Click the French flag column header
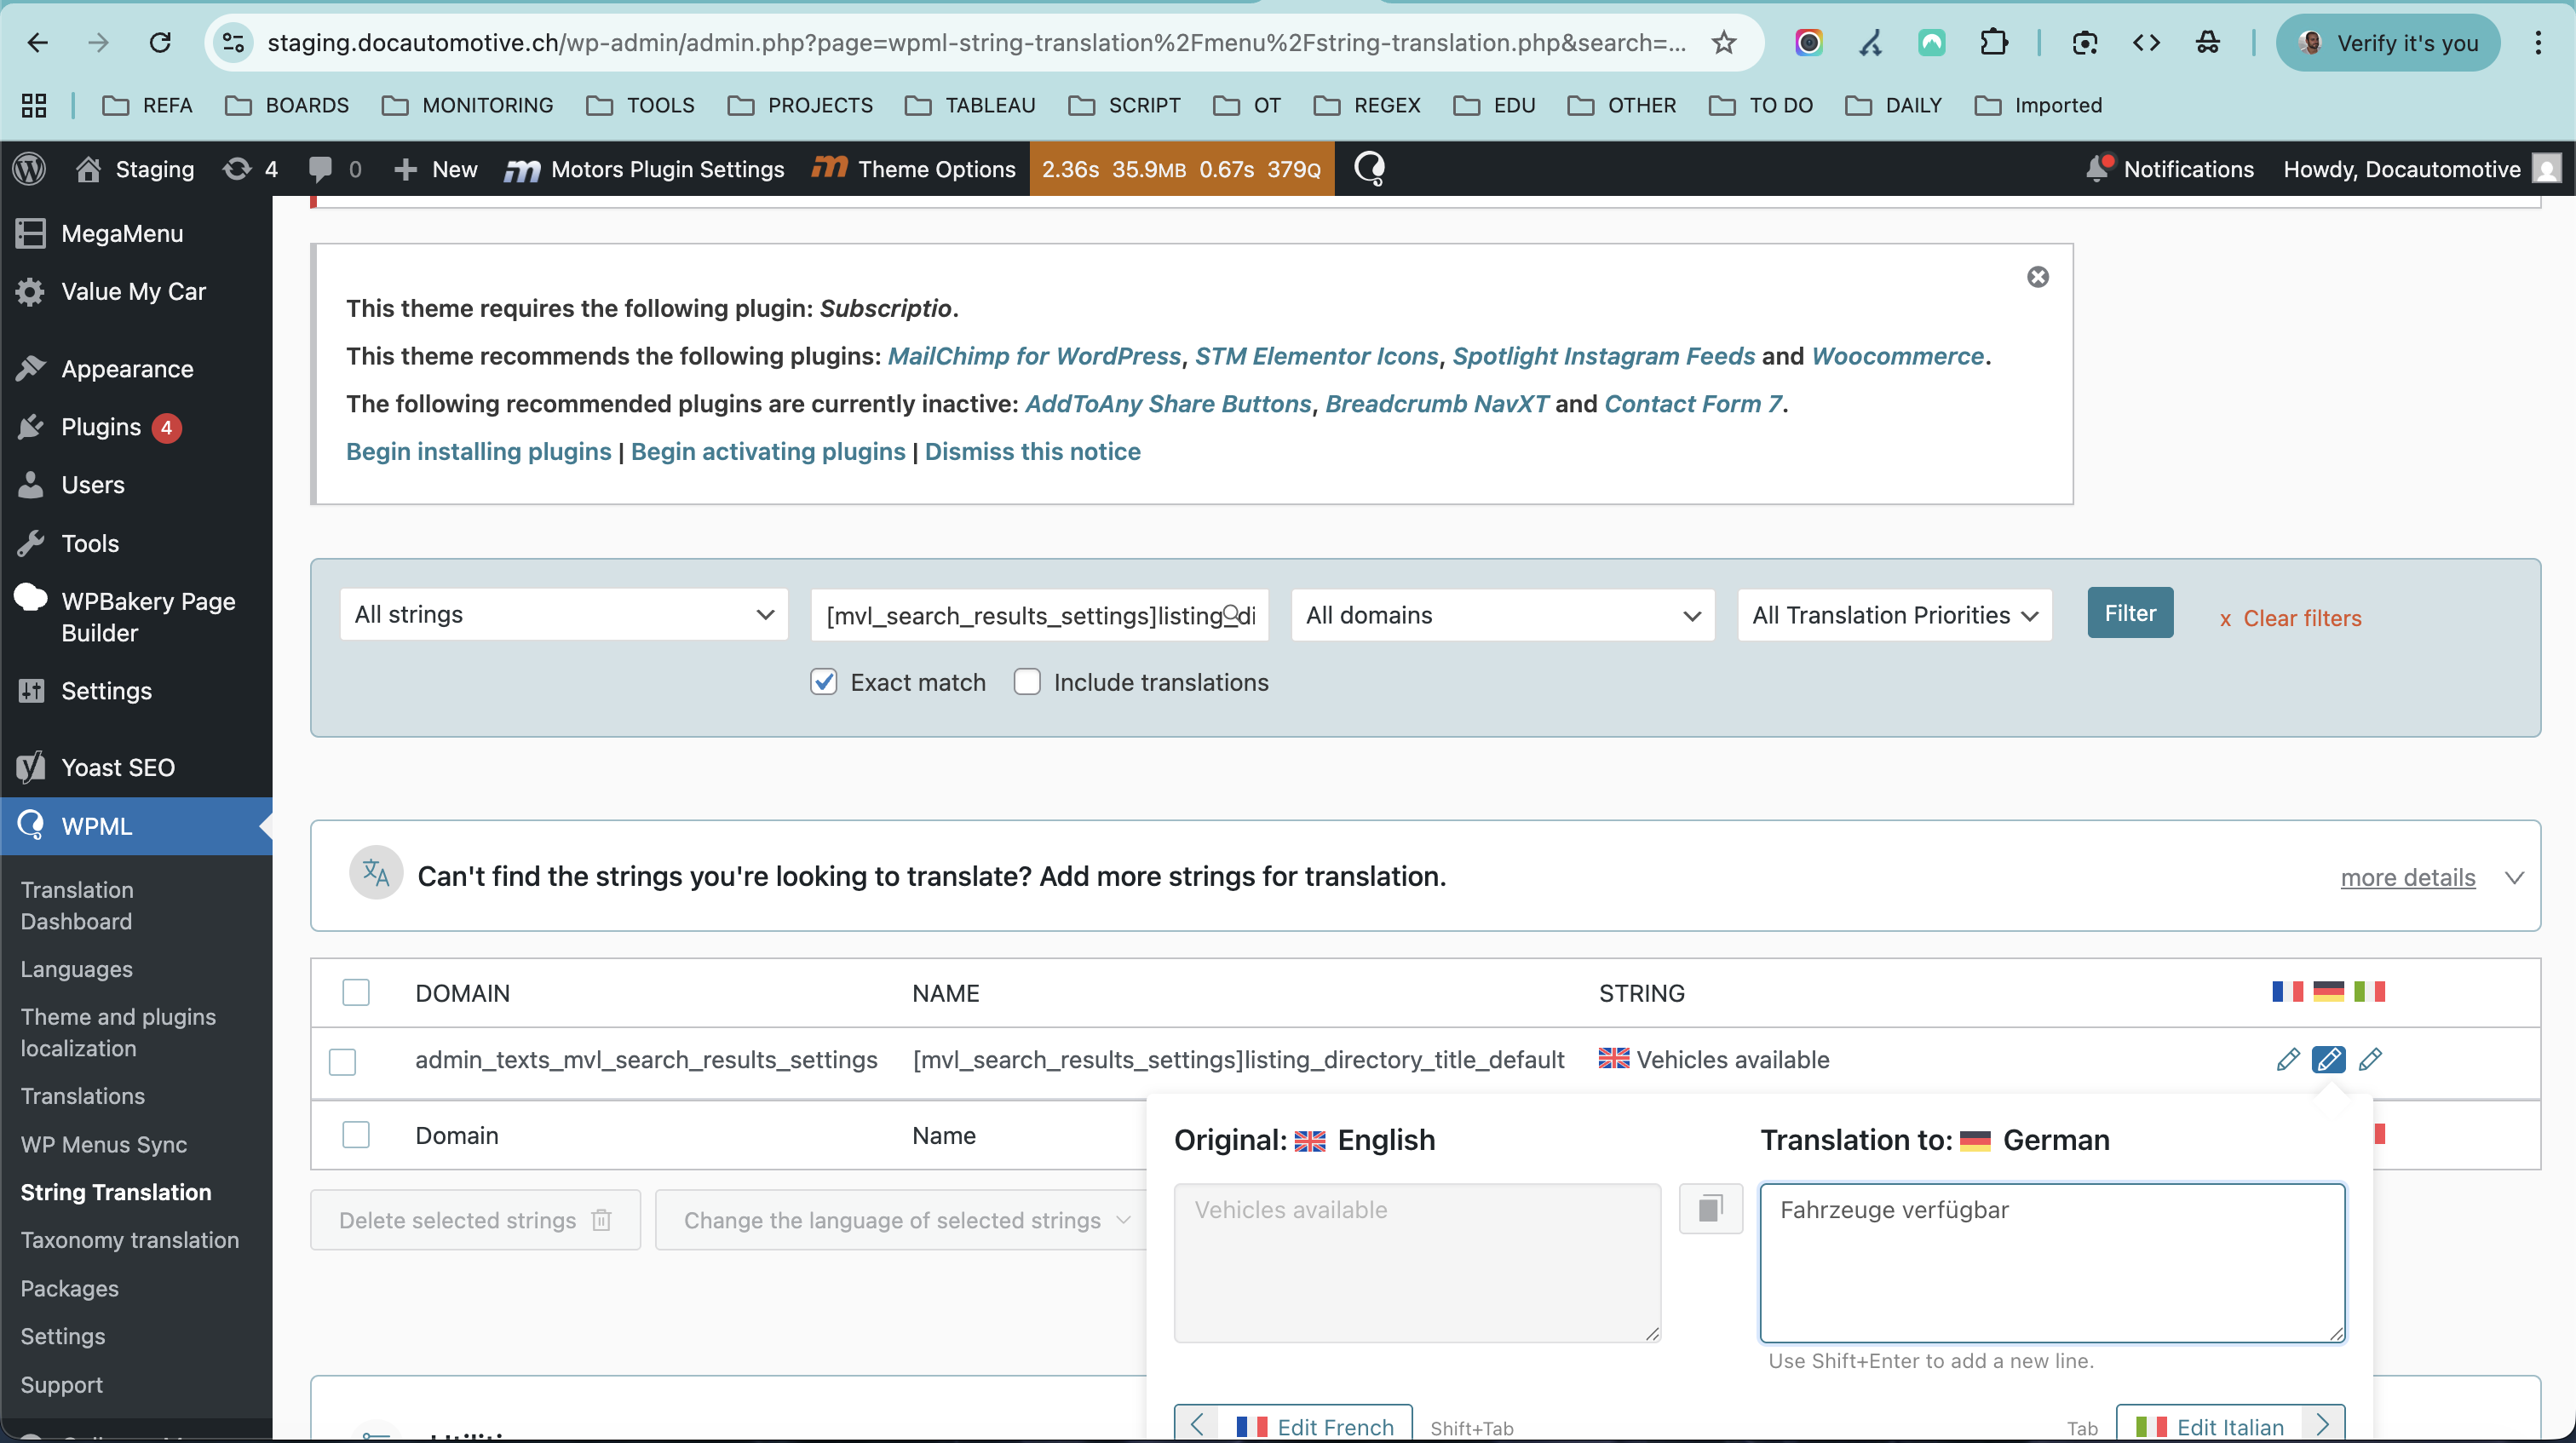Viewport: 2576px width, 1443px height. [x=2288, y=991]
